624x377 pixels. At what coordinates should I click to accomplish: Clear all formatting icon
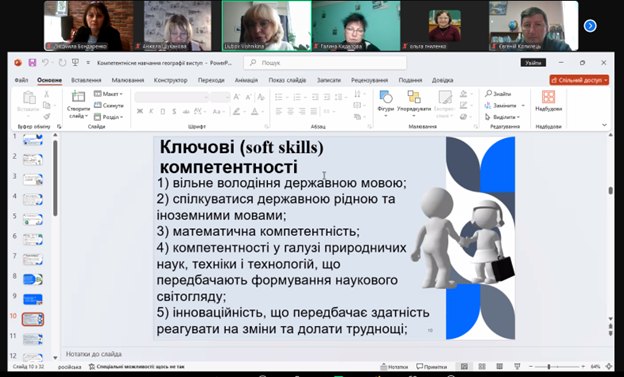coord(261,97)
